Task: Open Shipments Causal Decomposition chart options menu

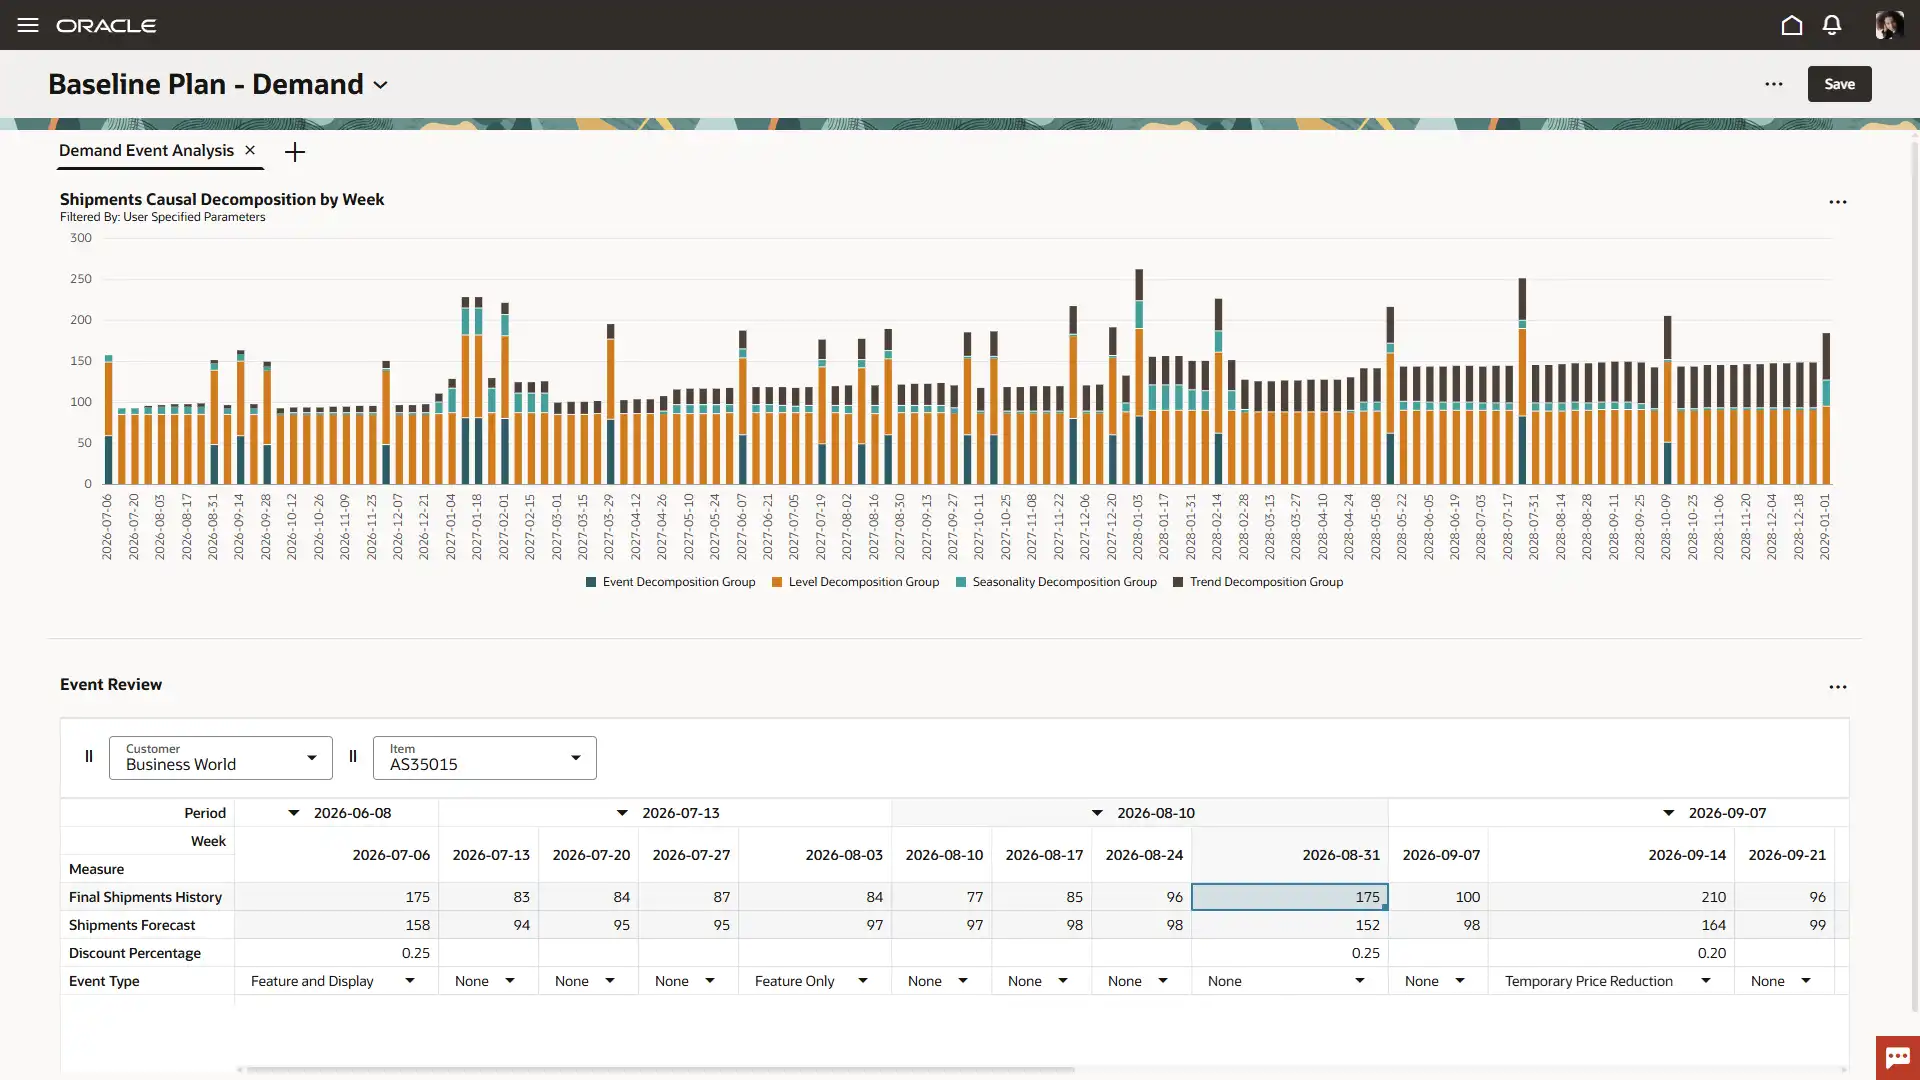Action: [x=1838, y=202]
